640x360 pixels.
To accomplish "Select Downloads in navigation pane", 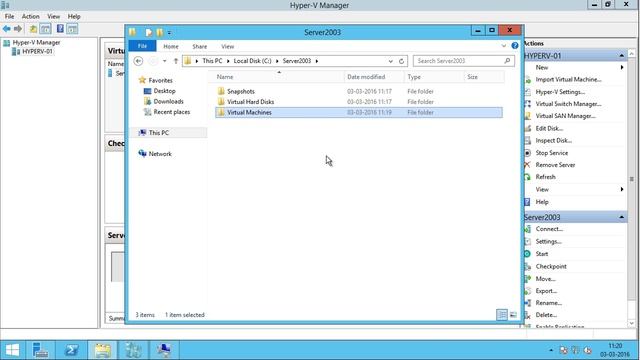I will click(x=169, y=101).
